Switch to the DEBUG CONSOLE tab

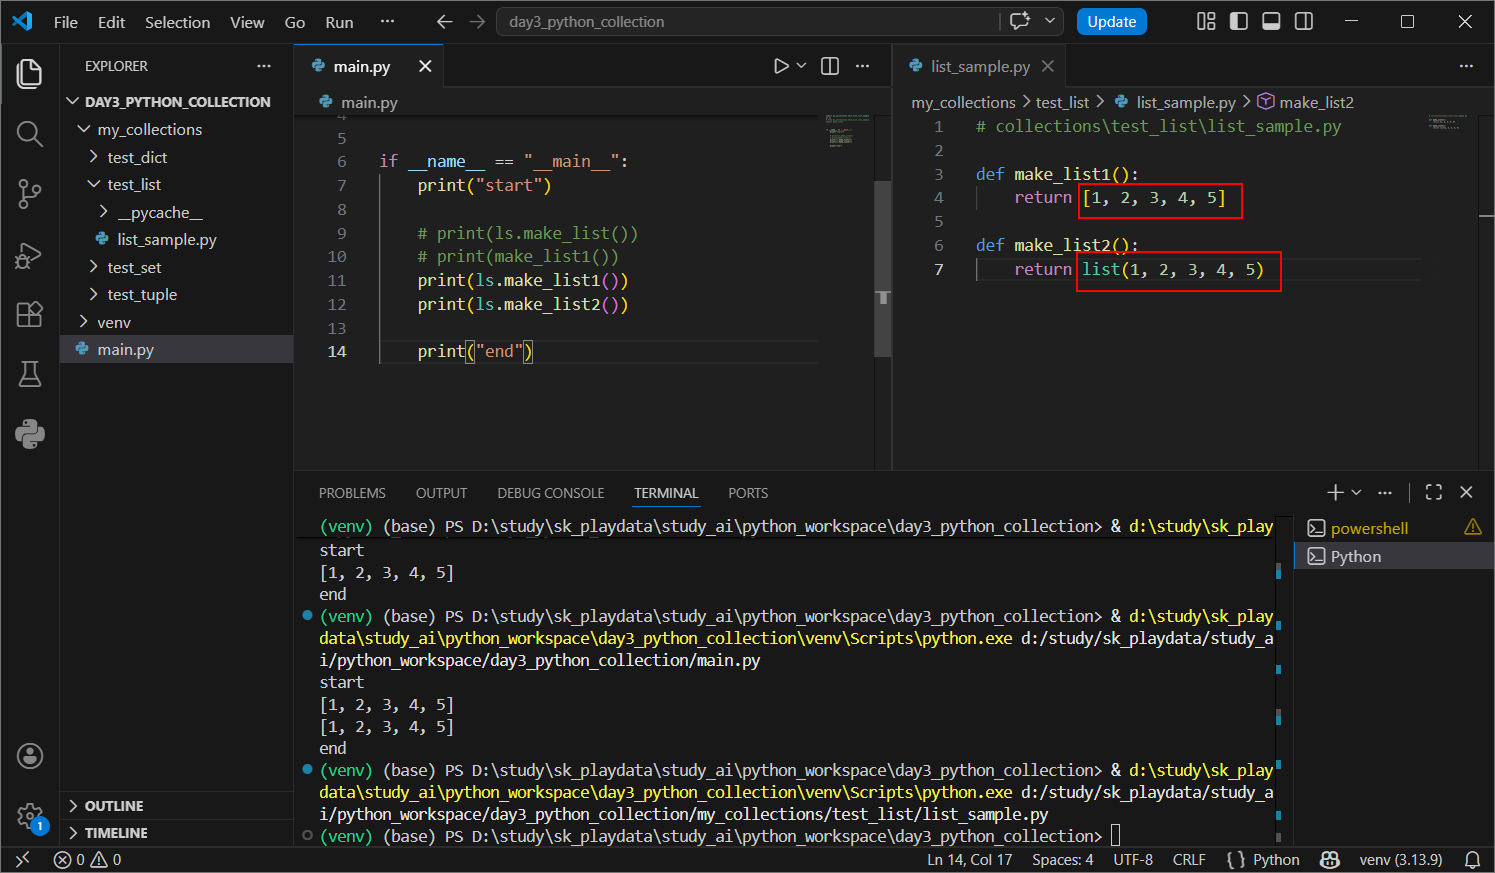click(550, 493)
